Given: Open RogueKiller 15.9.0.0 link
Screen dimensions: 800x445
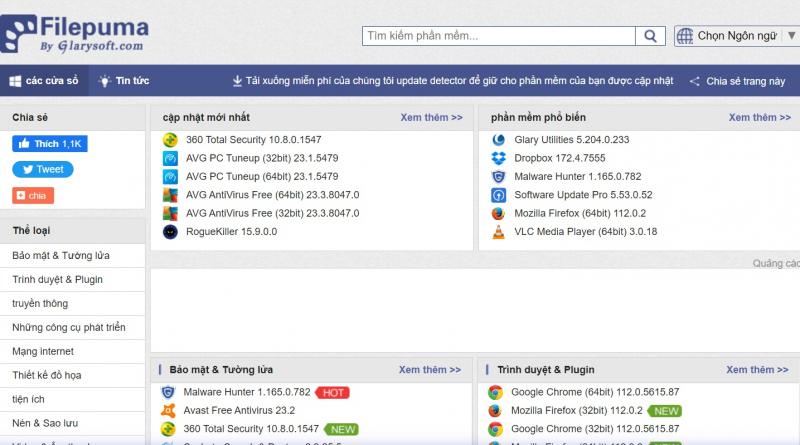Looking at the screenshot, I should pyautogui.click(x=232, y=232).
